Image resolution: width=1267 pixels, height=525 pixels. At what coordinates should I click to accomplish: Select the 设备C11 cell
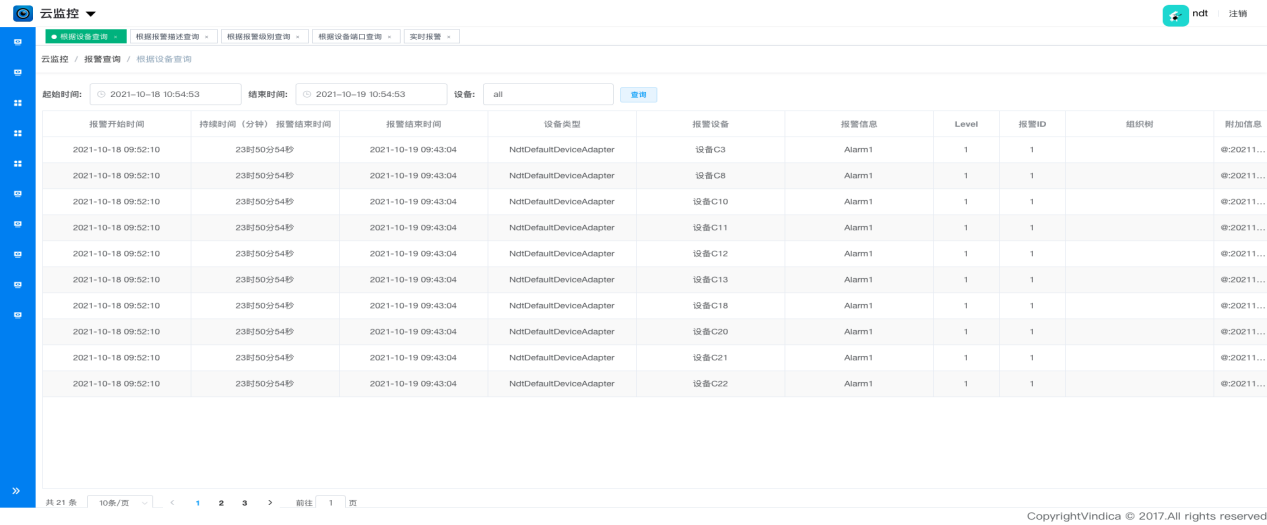(710, 228)
